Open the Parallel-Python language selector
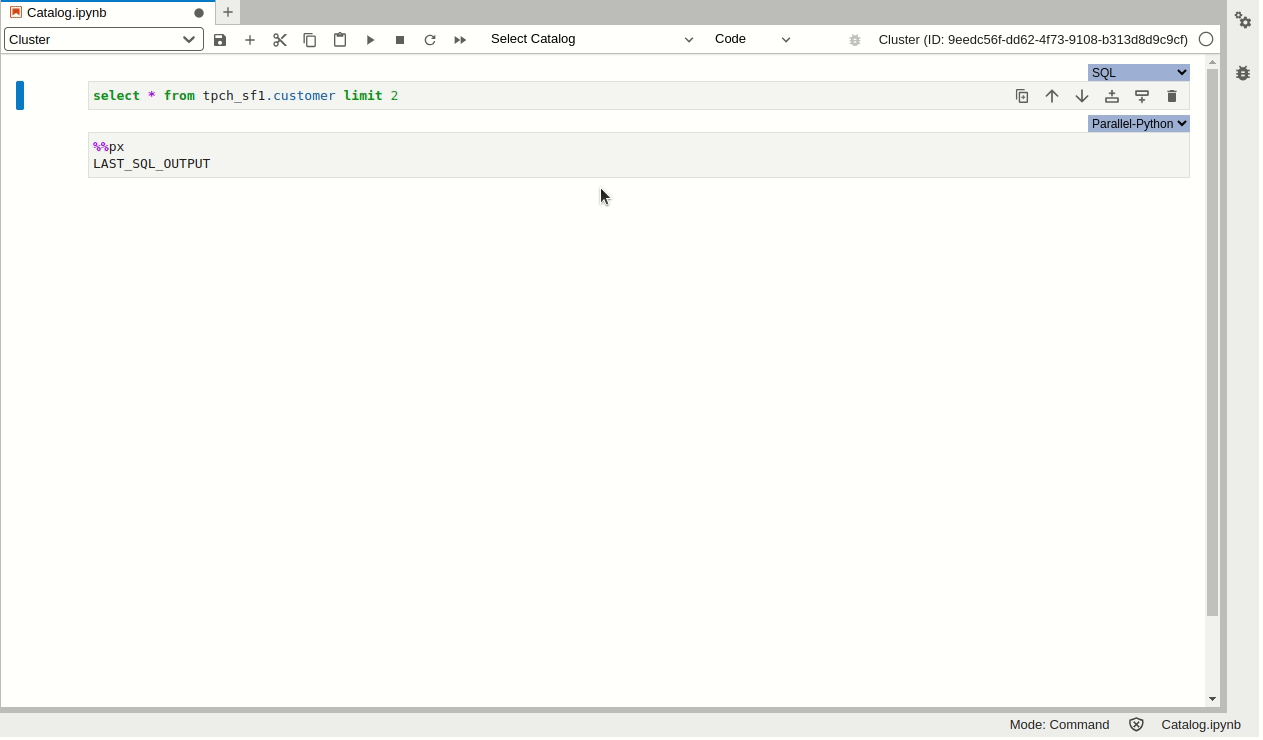The image size is (1263, 740). coord(1138,124)
